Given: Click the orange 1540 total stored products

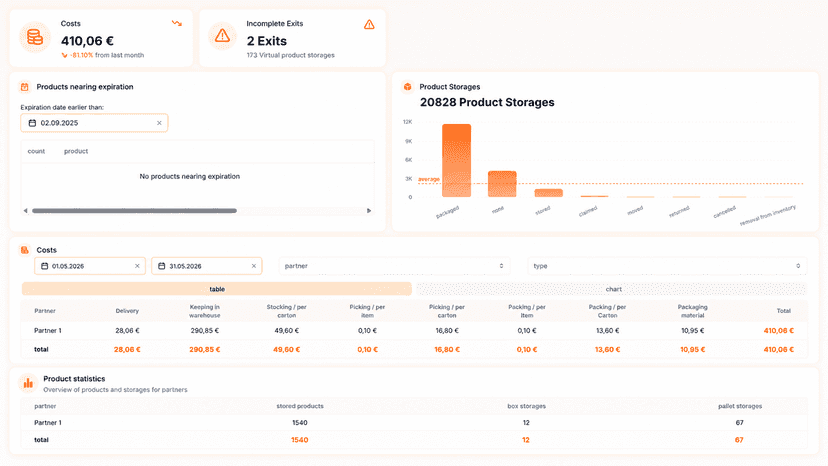Looking at the screenshot, I should [x=299, y=440].
